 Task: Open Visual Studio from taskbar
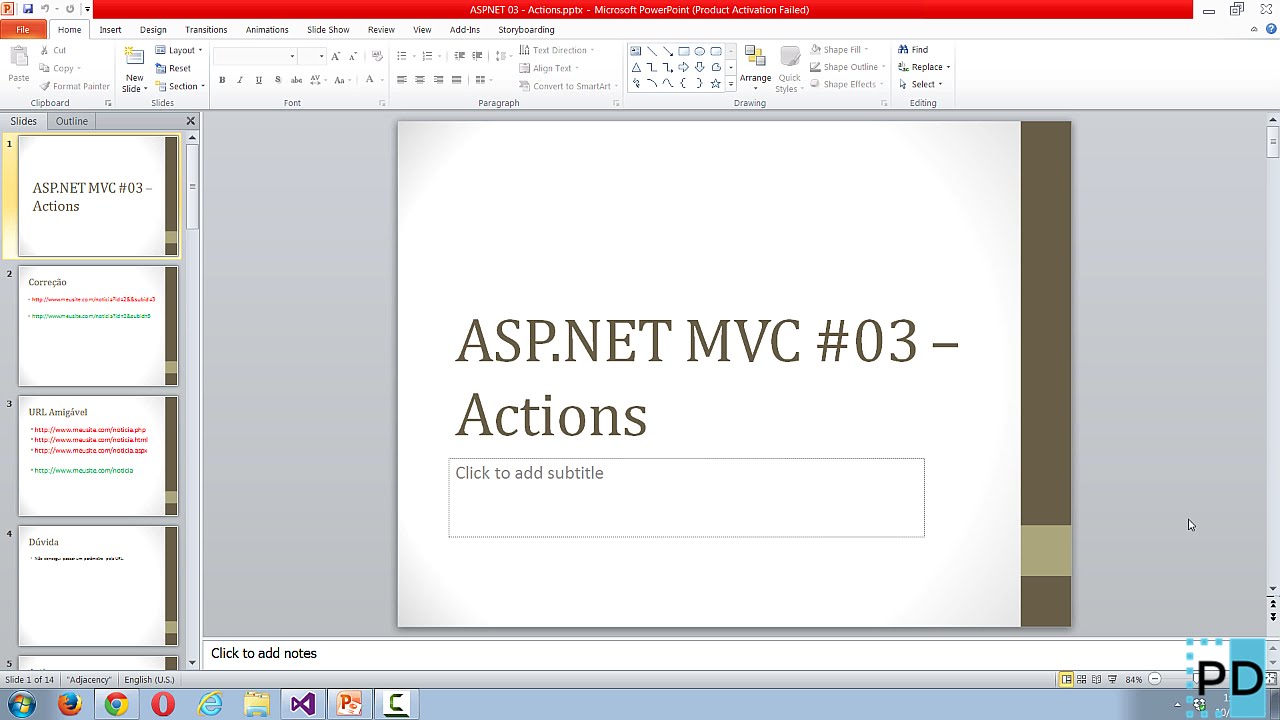tap(303, 704)
